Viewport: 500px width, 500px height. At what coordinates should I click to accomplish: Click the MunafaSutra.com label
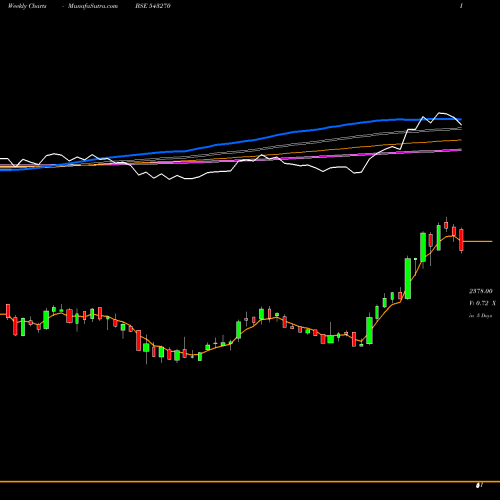tap(93, 6)
